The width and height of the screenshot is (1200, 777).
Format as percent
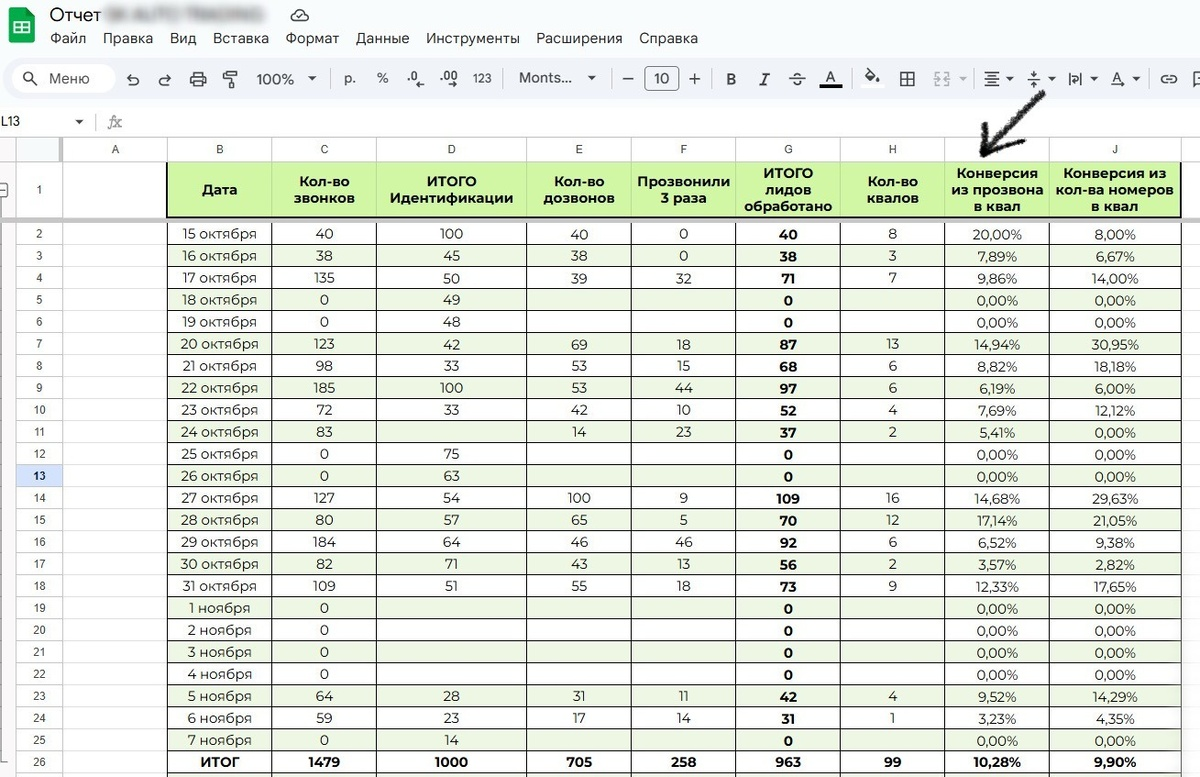[382, 78]
